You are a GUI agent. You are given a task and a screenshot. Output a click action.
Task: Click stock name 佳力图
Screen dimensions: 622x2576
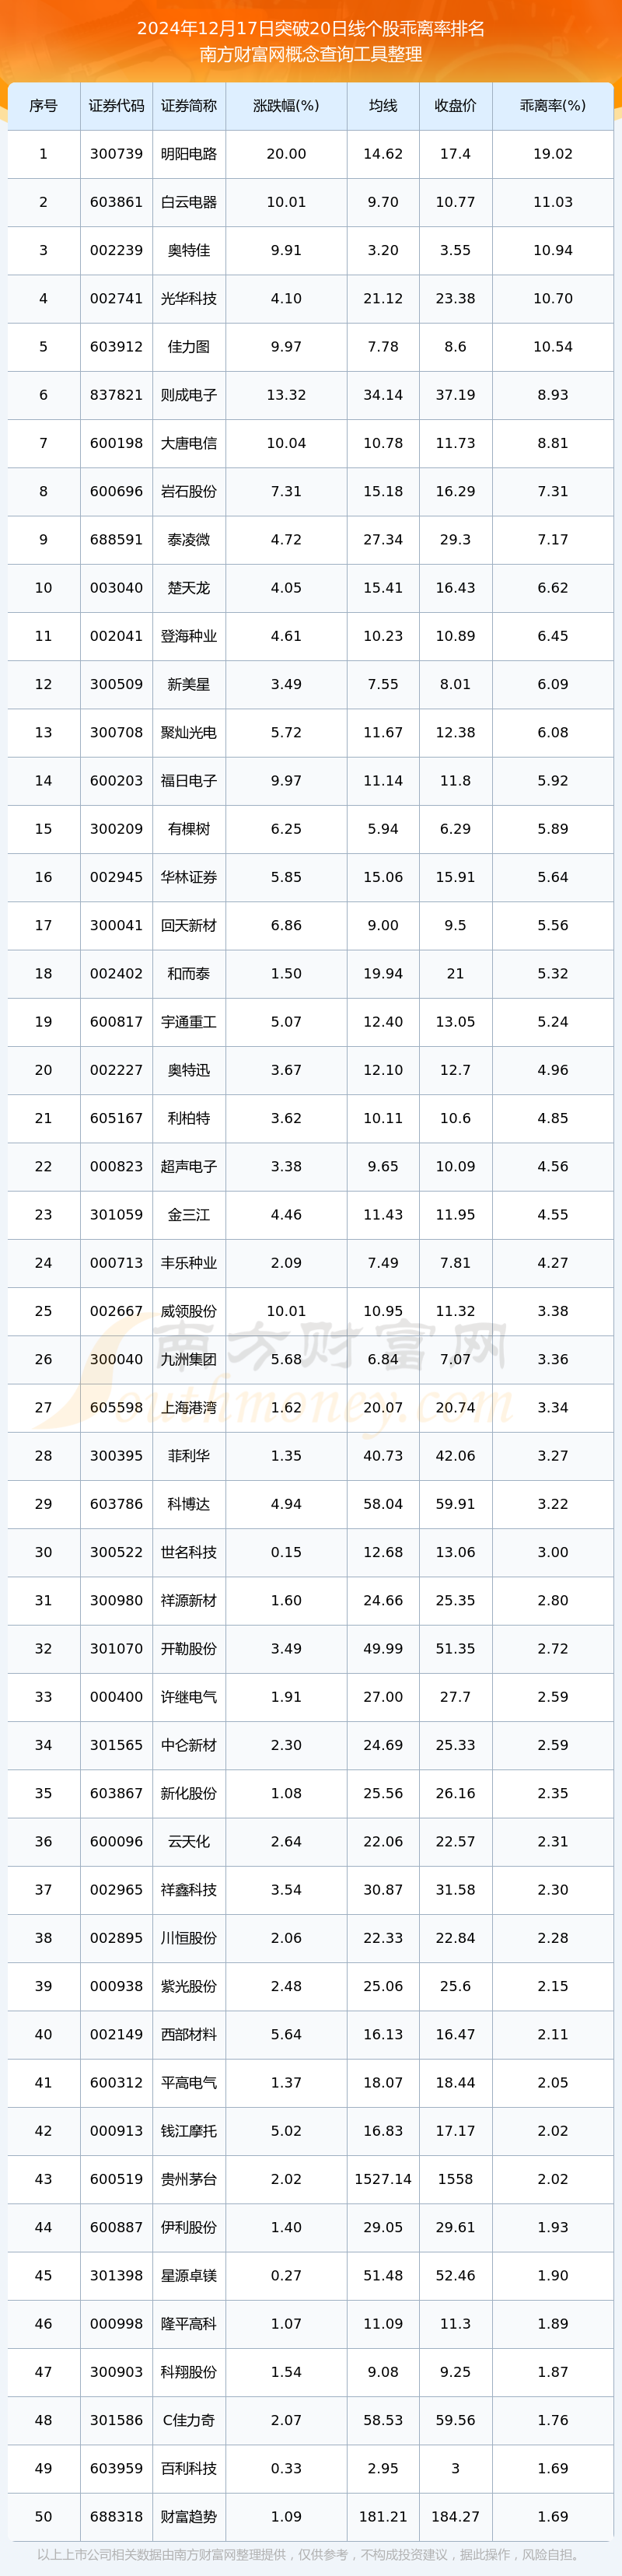189,347
